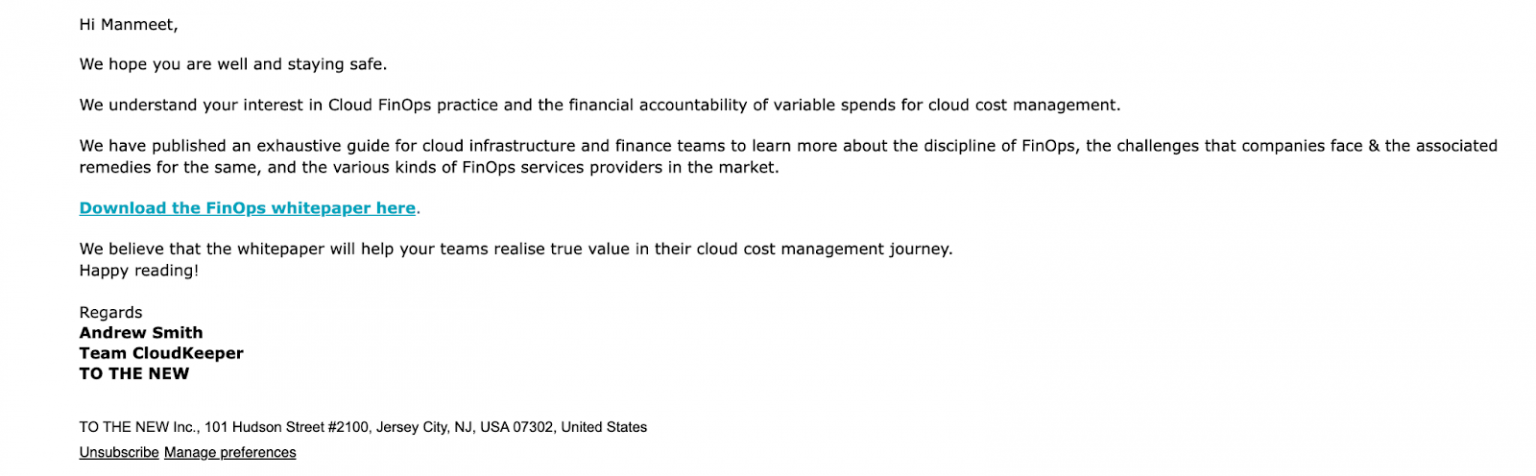Click 'United States' in footer address
Viewport: 1536px width, 476px height.
click(603, 428)
